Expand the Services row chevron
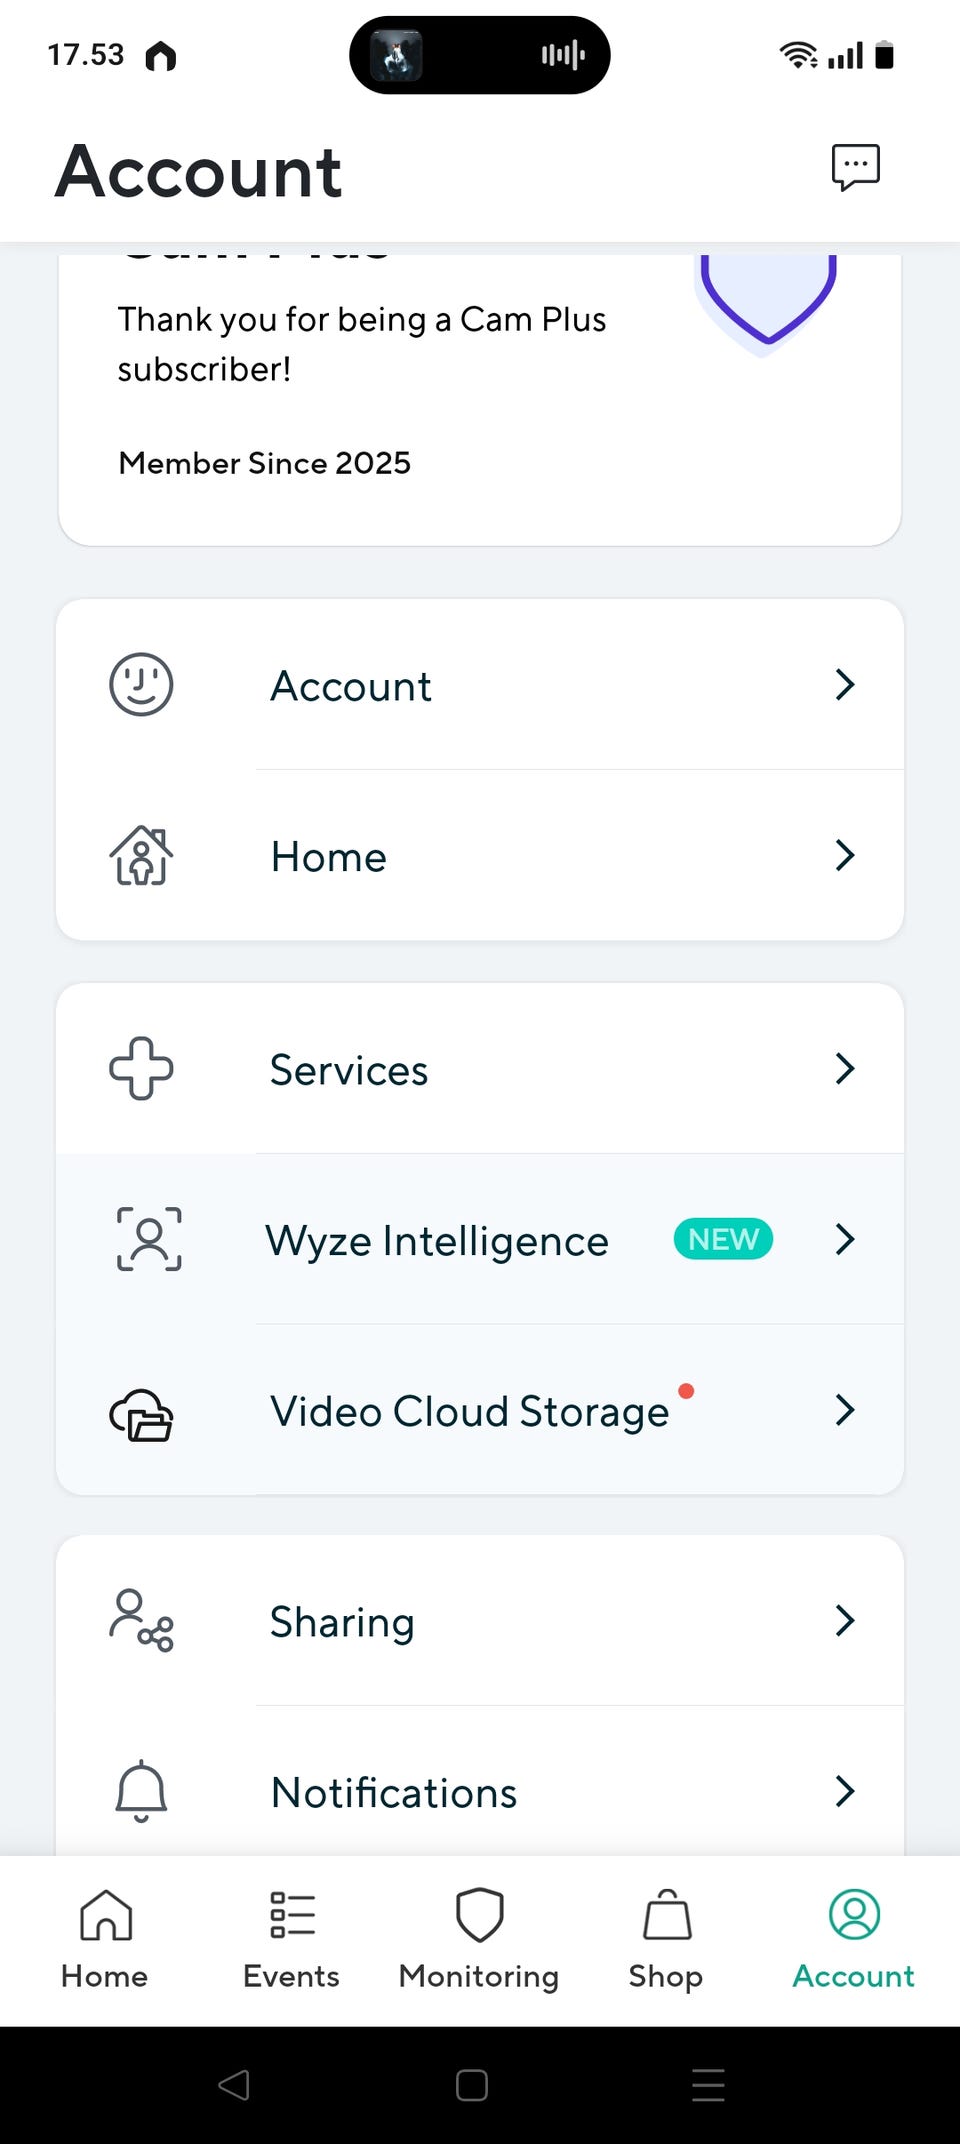 (845, 1069)
